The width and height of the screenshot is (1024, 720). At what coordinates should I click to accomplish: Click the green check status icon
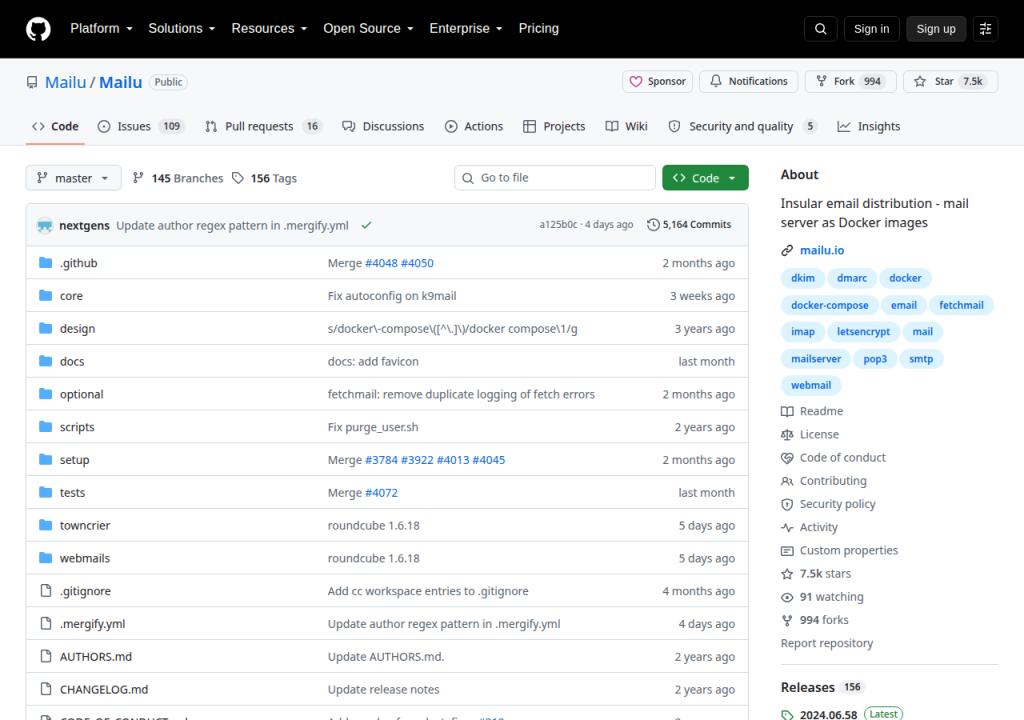366,225
